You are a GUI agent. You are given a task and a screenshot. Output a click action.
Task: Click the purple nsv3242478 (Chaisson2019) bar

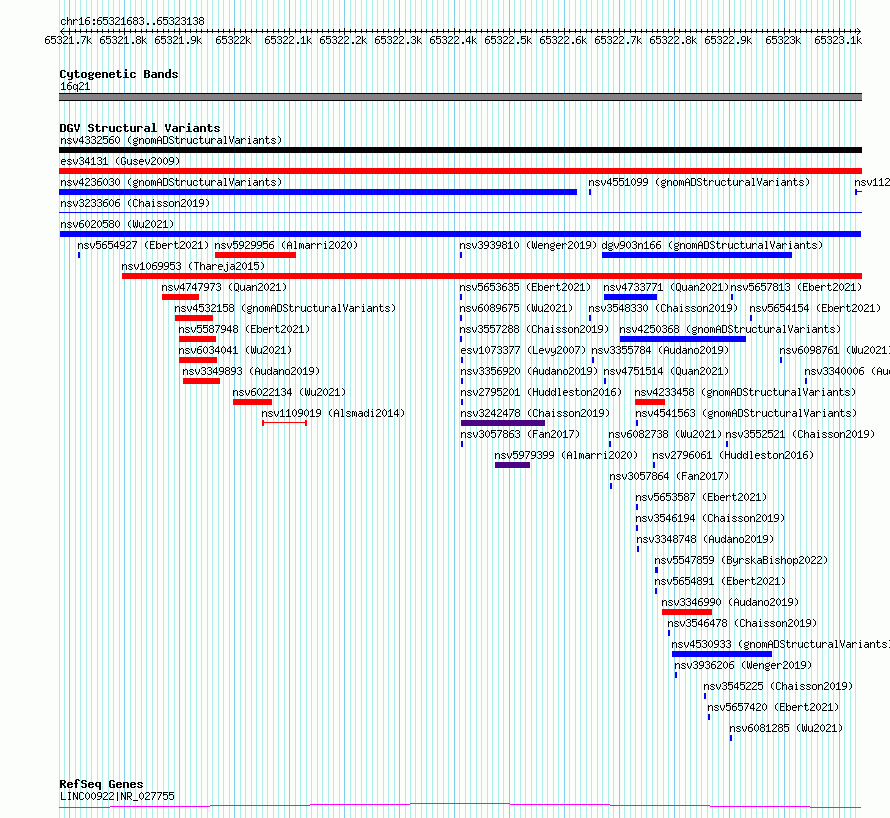pos(503,423)
